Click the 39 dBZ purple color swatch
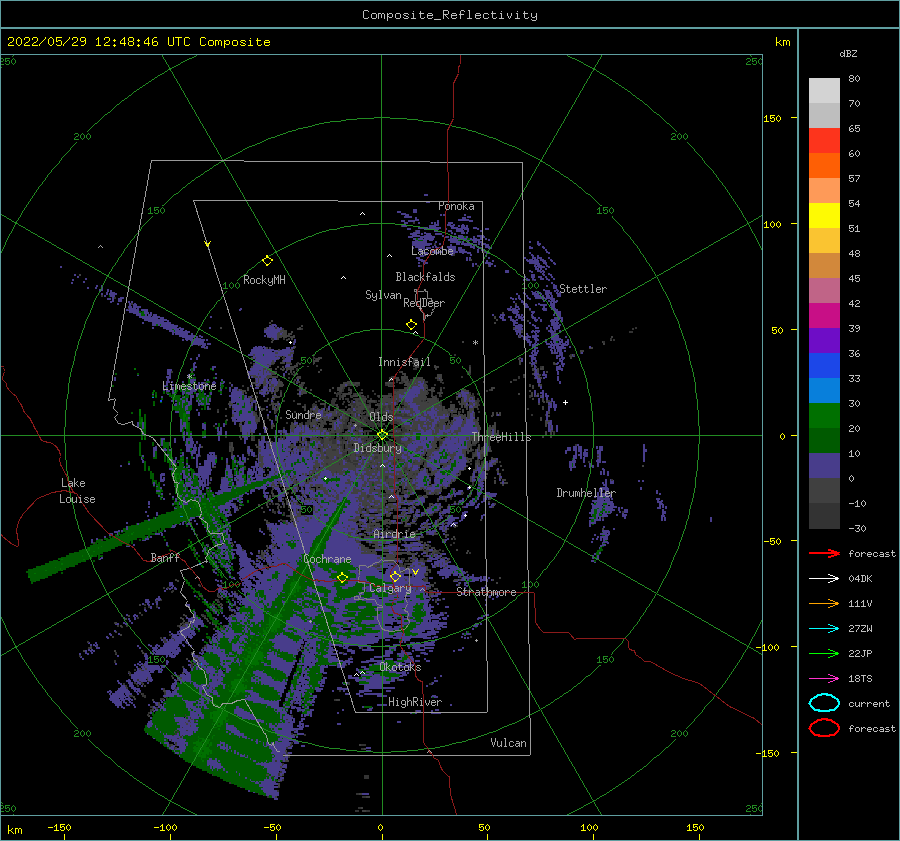This screenshot has width=900, height=841. point(824,340)
